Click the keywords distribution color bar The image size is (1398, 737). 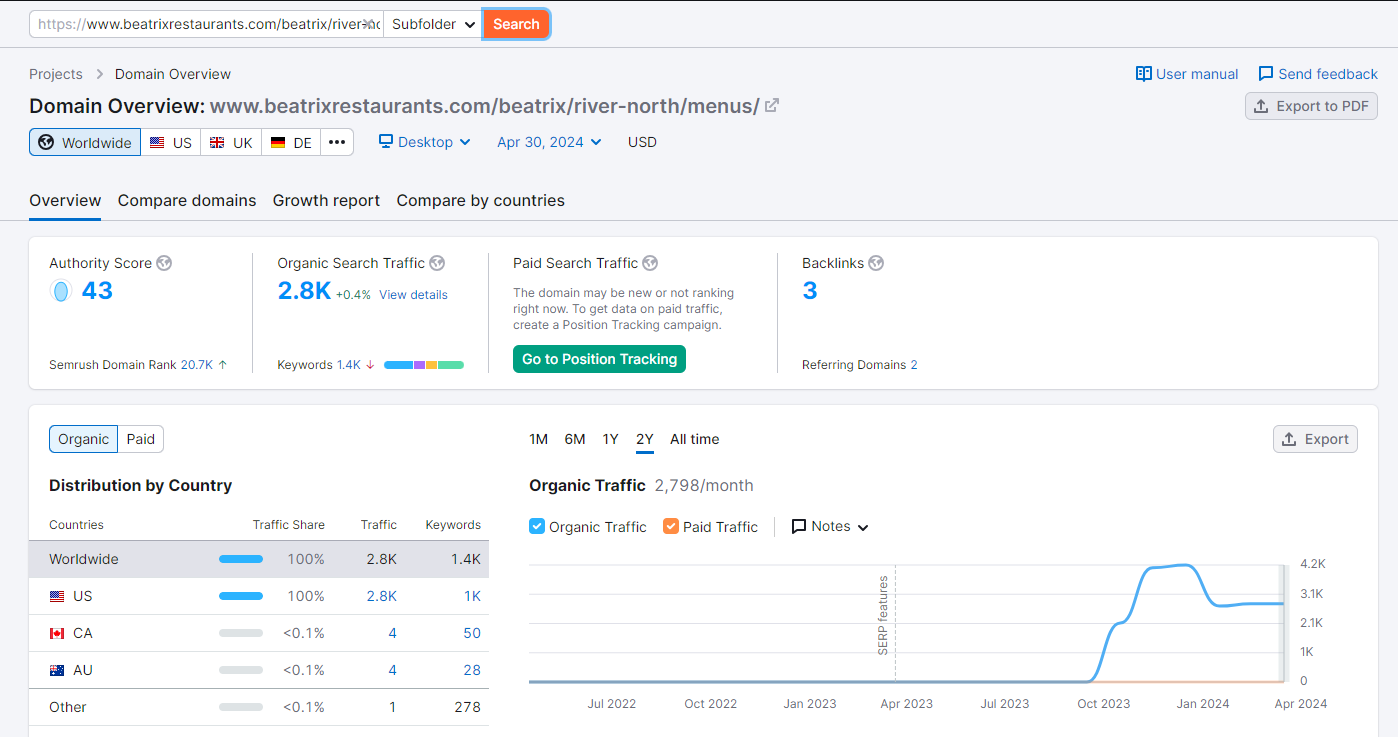click(x=423, y=365)
